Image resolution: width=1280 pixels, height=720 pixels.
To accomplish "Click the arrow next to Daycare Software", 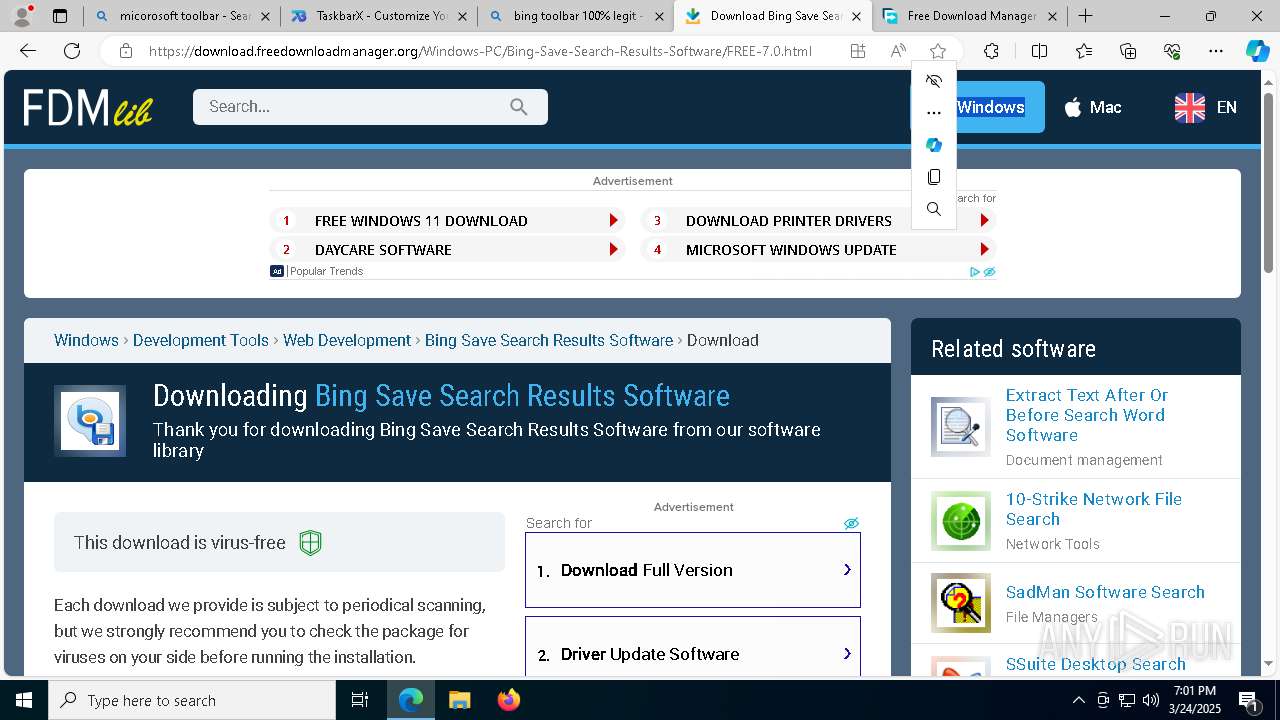I will [614, 250].
